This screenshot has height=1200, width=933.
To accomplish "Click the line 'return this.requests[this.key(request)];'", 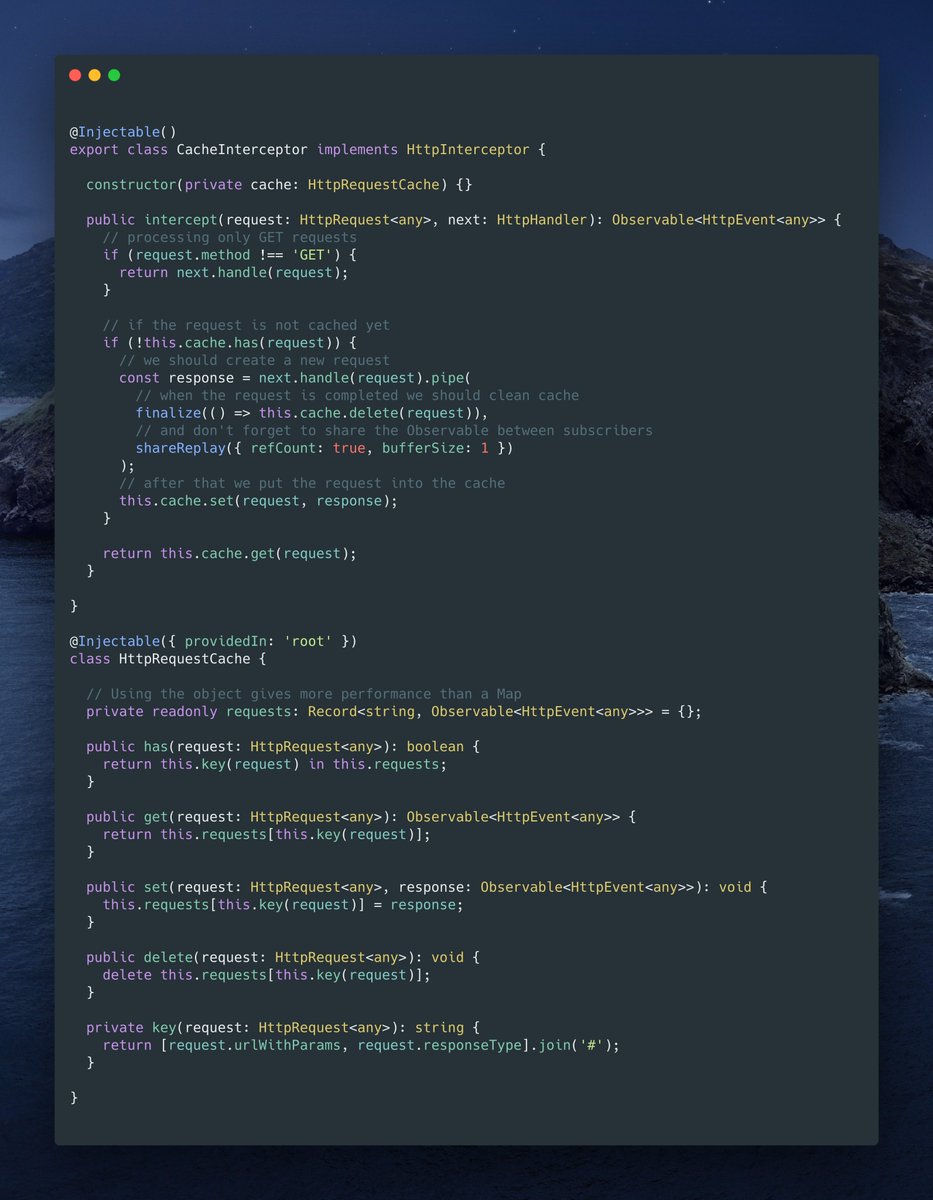I will coord(267,834).
